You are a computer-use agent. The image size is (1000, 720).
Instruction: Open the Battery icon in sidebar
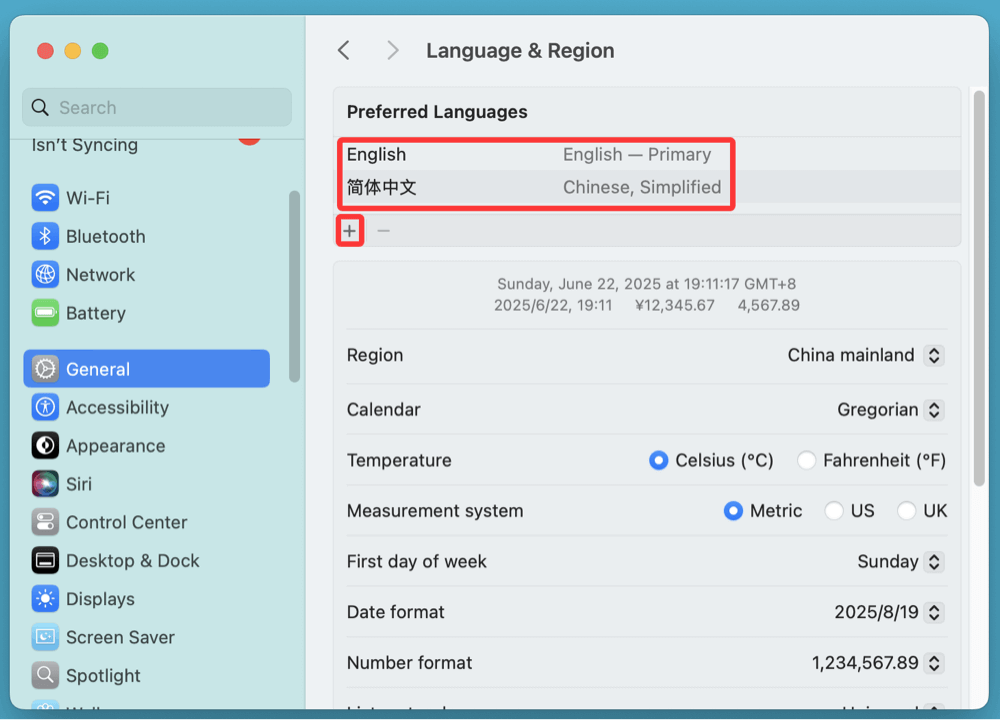(45, 313)
